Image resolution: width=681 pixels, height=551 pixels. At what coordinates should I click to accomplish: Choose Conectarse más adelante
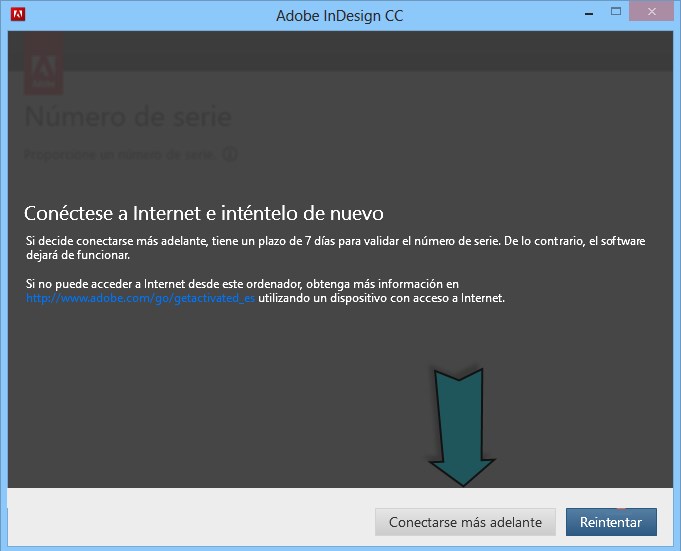click(x=465, y=522)
